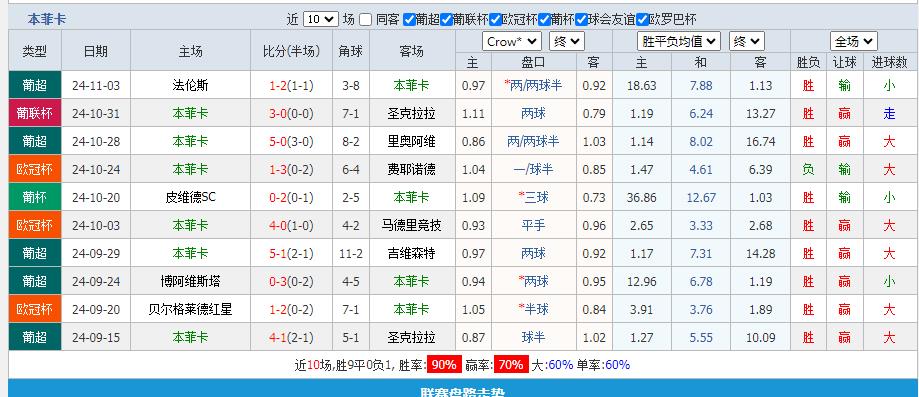Open the 5-1(2-1) match score
Screen dimensions: 919x397
coord(291,254)
